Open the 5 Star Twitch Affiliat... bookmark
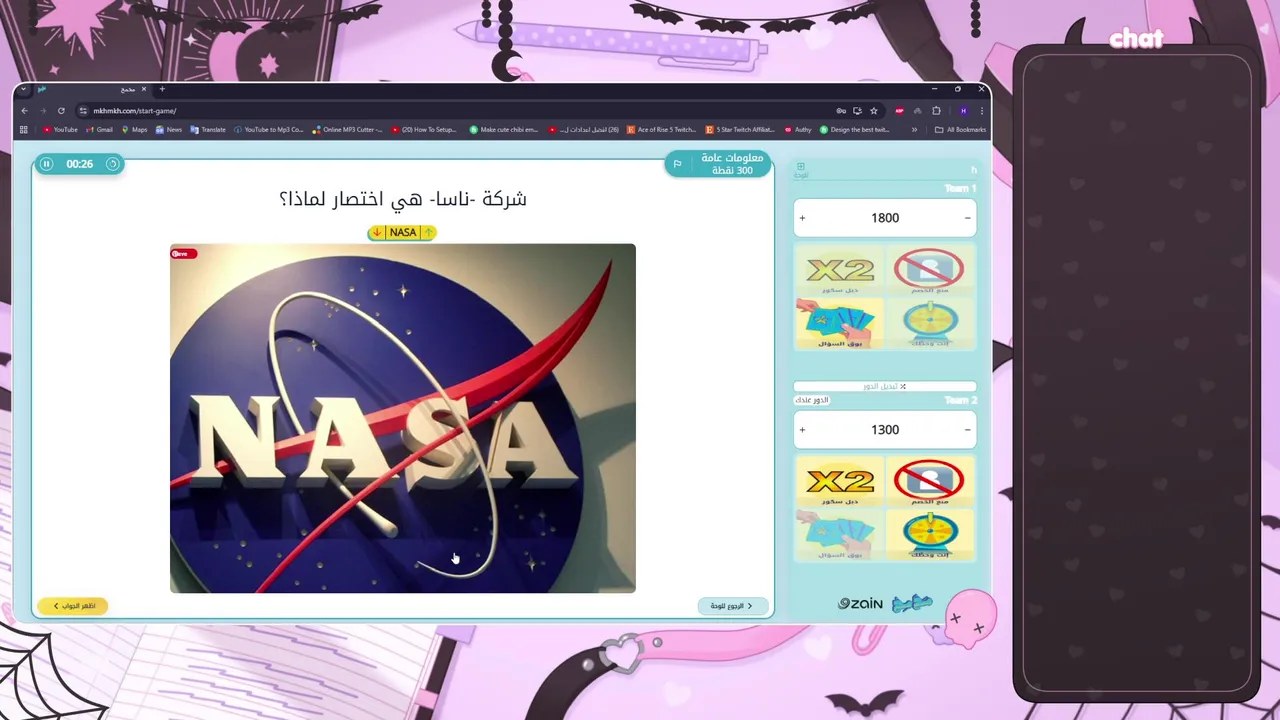 pos(740,130)
